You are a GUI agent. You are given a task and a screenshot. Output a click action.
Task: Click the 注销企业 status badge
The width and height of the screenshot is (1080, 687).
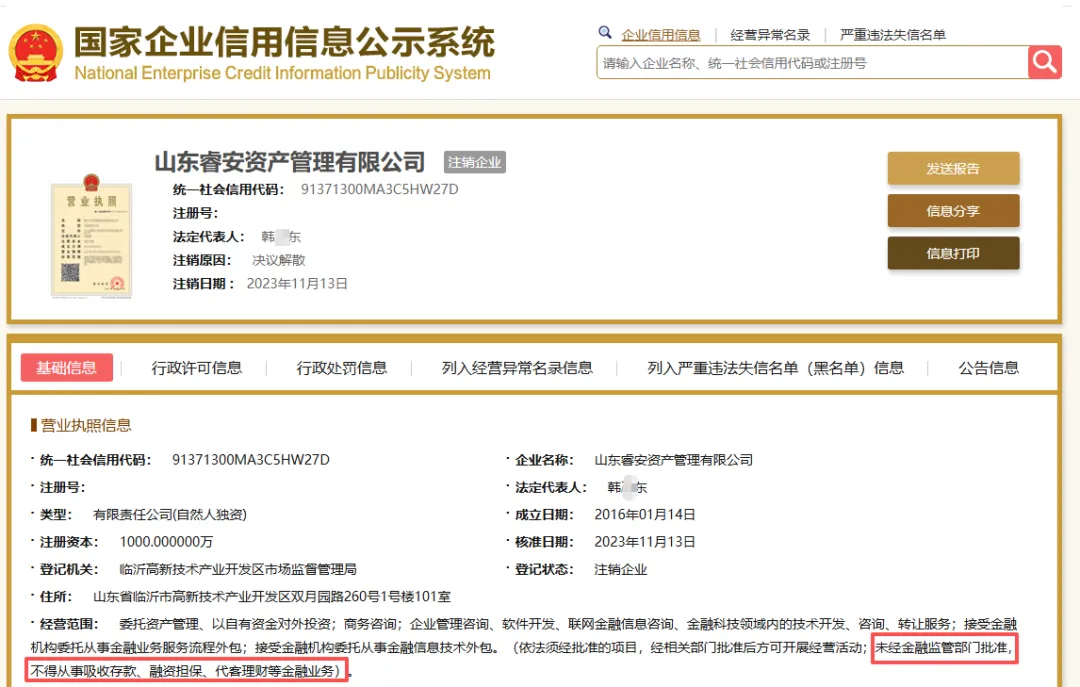coord(475,162)
